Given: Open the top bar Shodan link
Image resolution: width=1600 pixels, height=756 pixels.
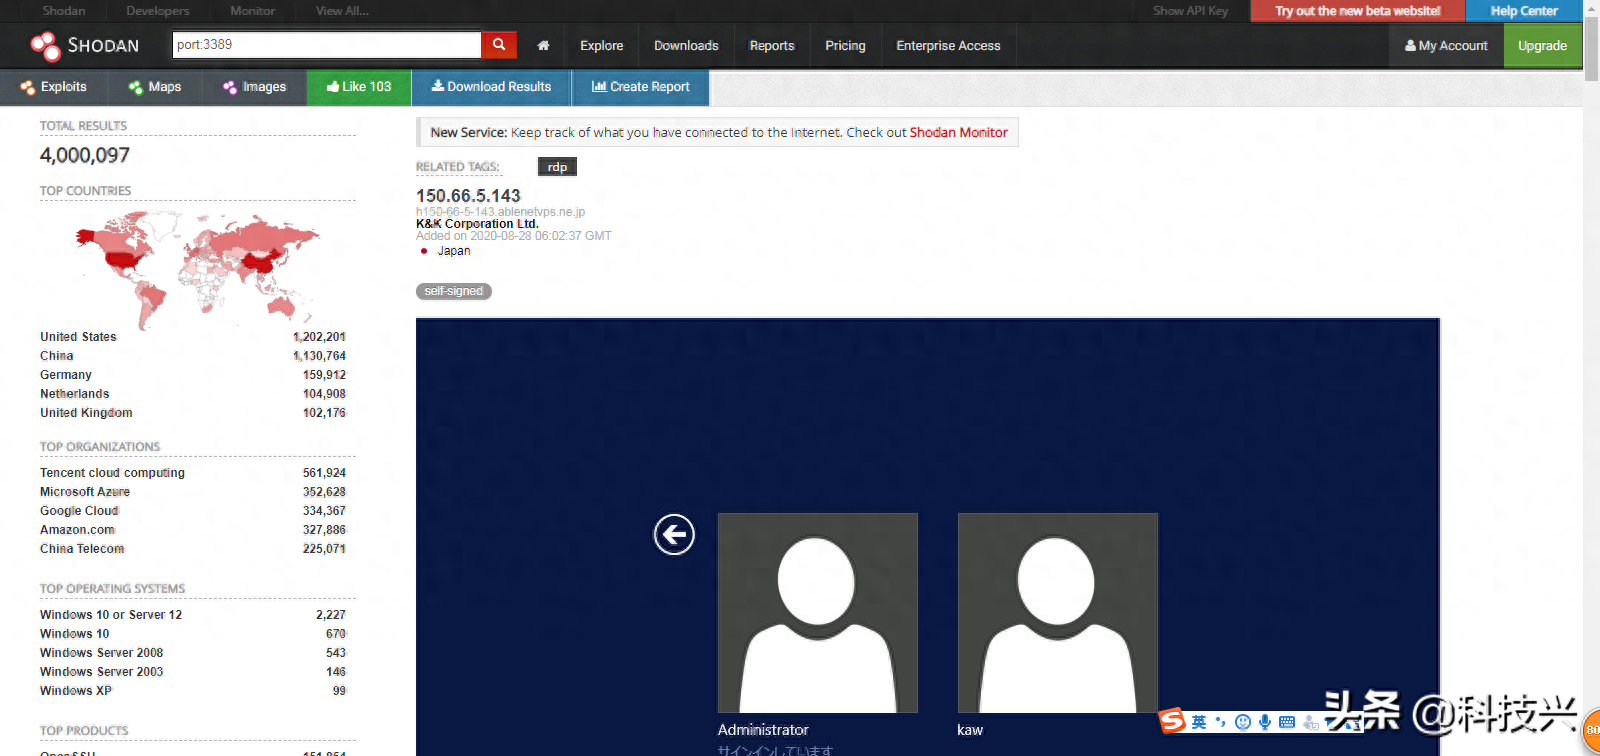Looking at the screenshot, I should 64,11.
